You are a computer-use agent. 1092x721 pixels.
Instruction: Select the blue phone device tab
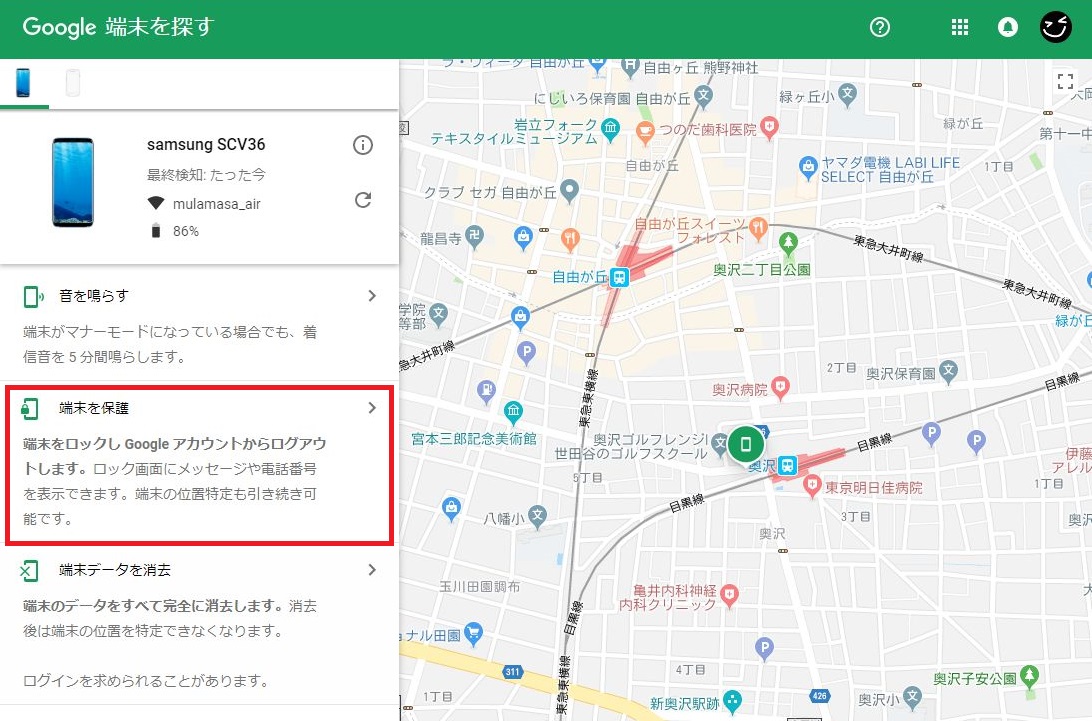click(24, 83)
